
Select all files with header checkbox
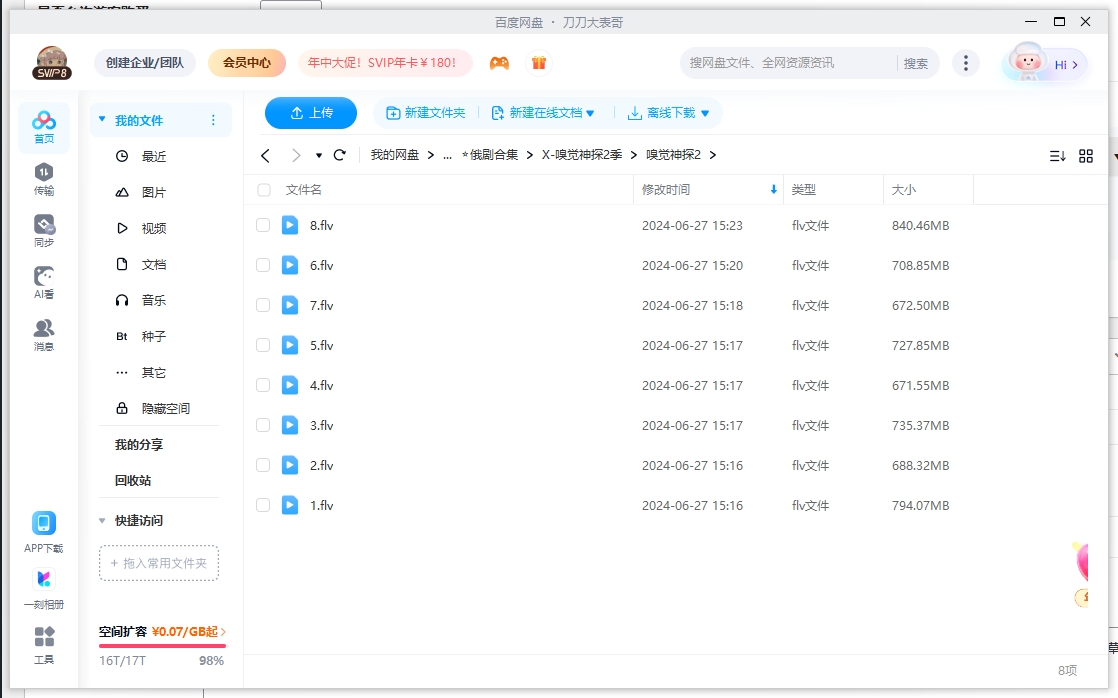[x=263, y=189]
